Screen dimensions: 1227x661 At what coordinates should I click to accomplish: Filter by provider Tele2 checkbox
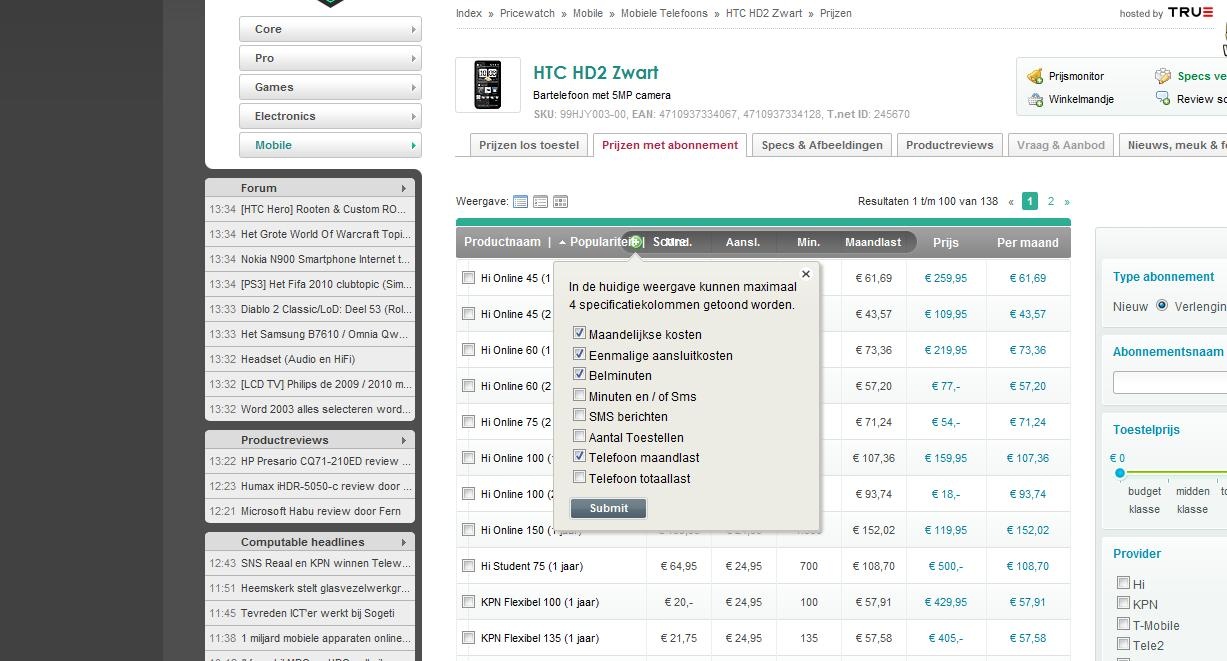point(1123,644)
